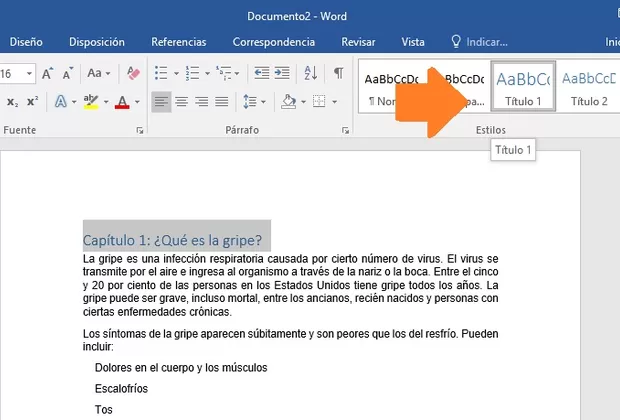Image resolution: width=620 pixels, height=420 pixels.
Task: Click Dolores en el cuerpo line
Action: (x=181, y=368)
